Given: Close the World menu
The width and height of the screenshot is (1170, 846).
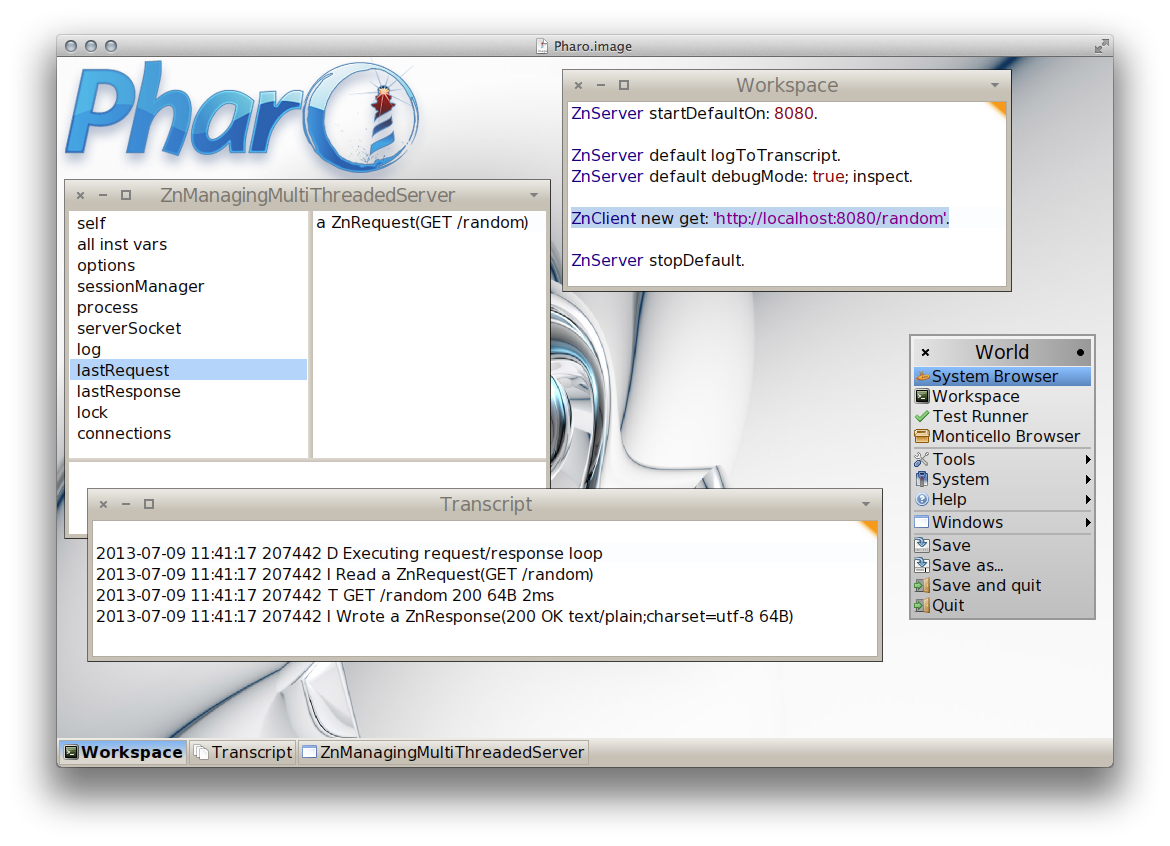Looking at the screenshot, I should click(925, 352).
